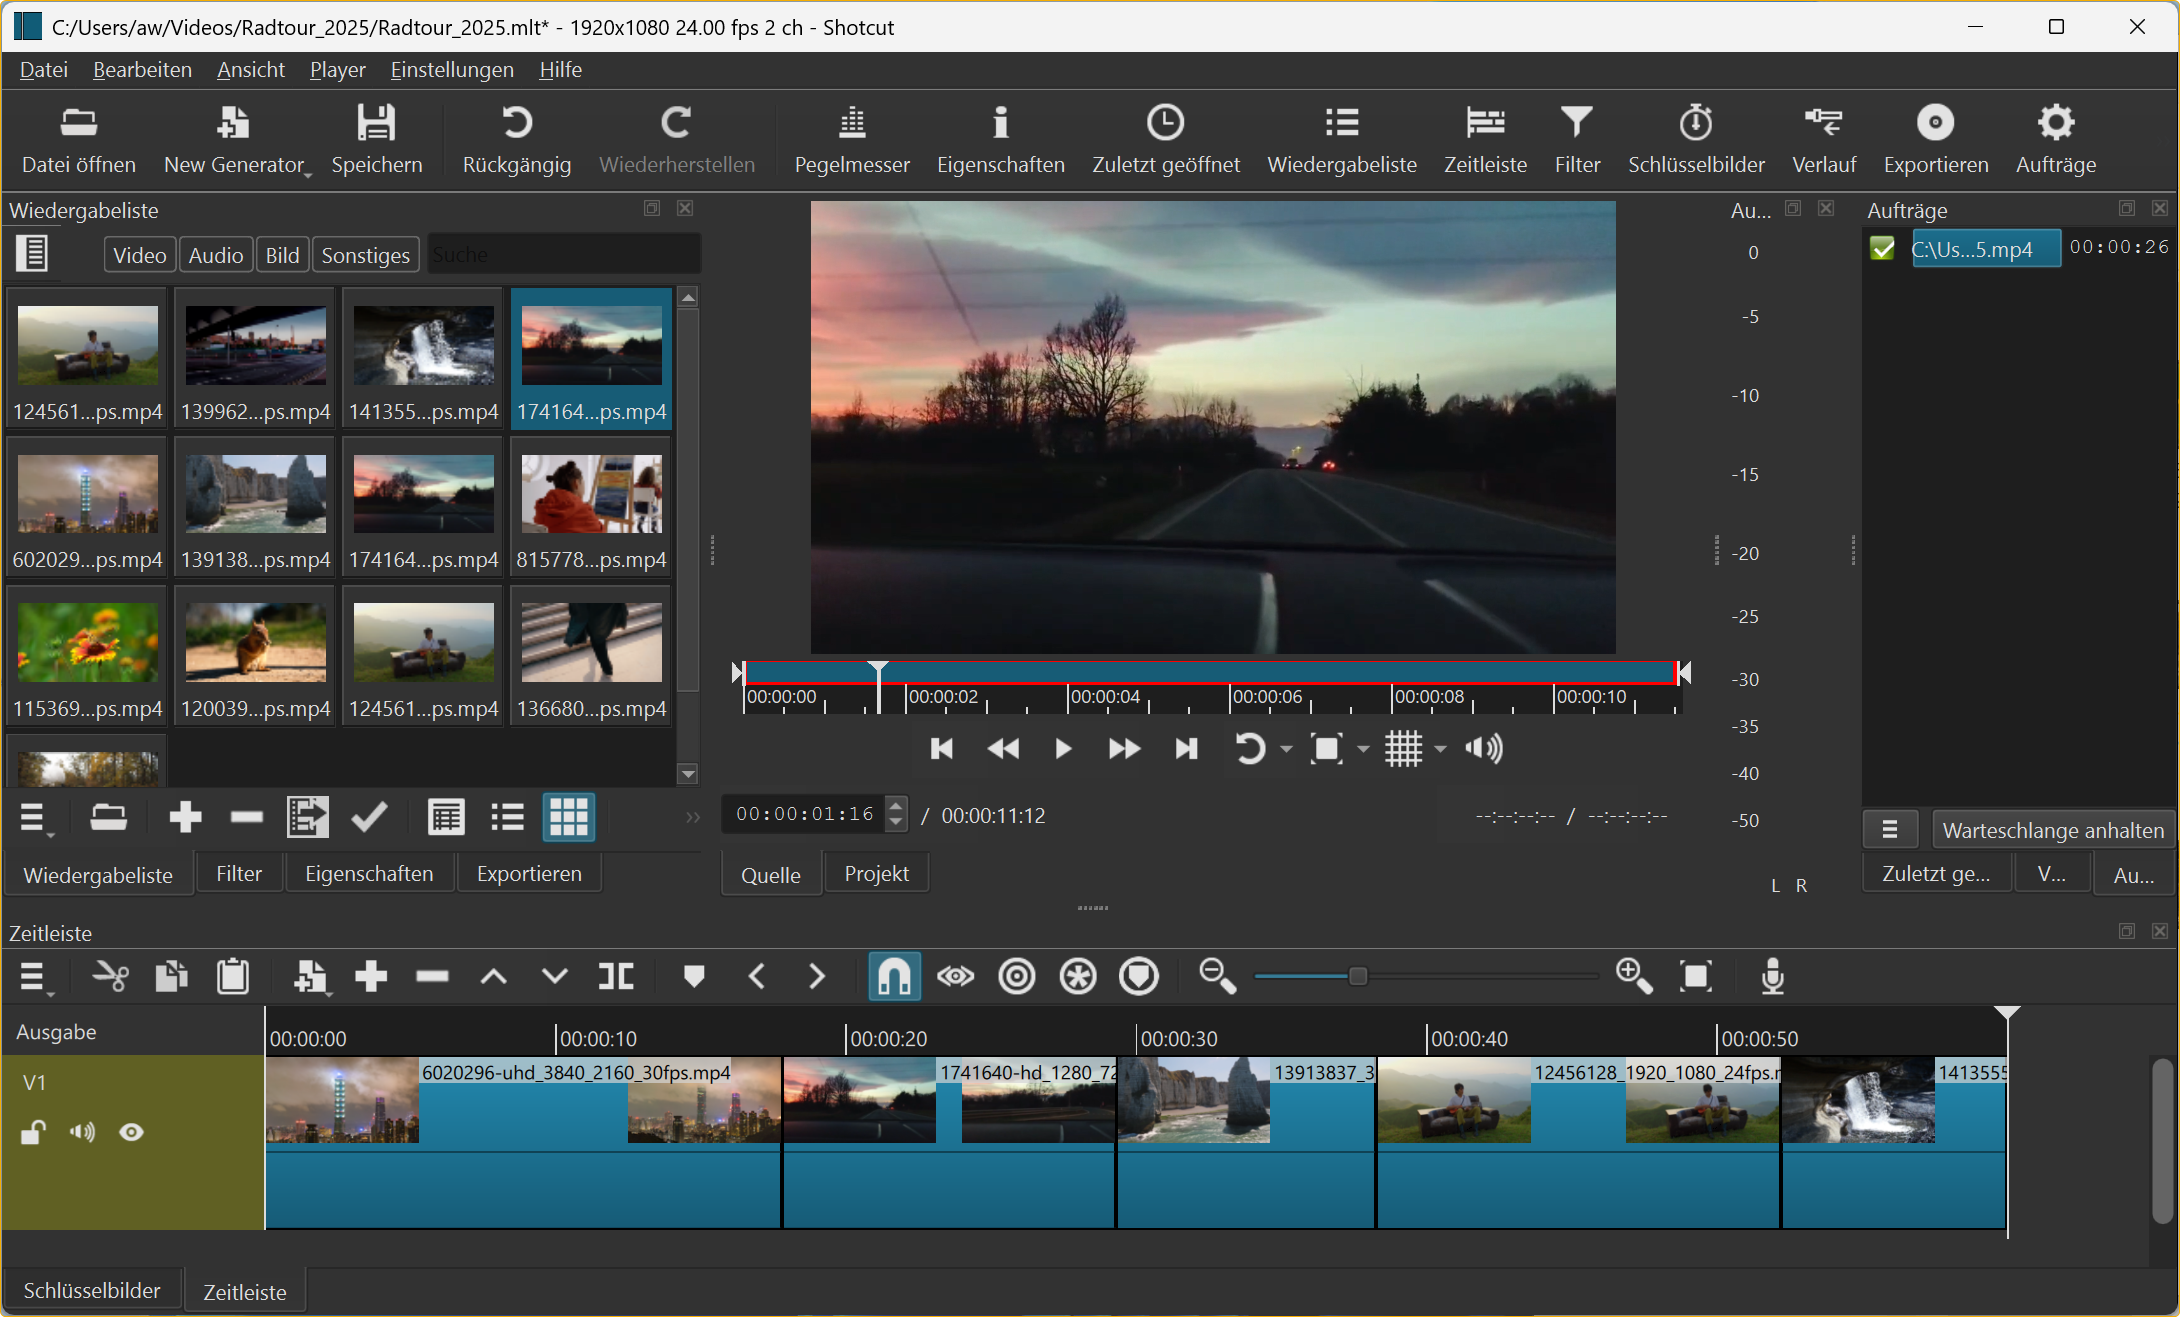Zoom timeline to fit
2180x1317 pixels.
tap(1696, 976)
